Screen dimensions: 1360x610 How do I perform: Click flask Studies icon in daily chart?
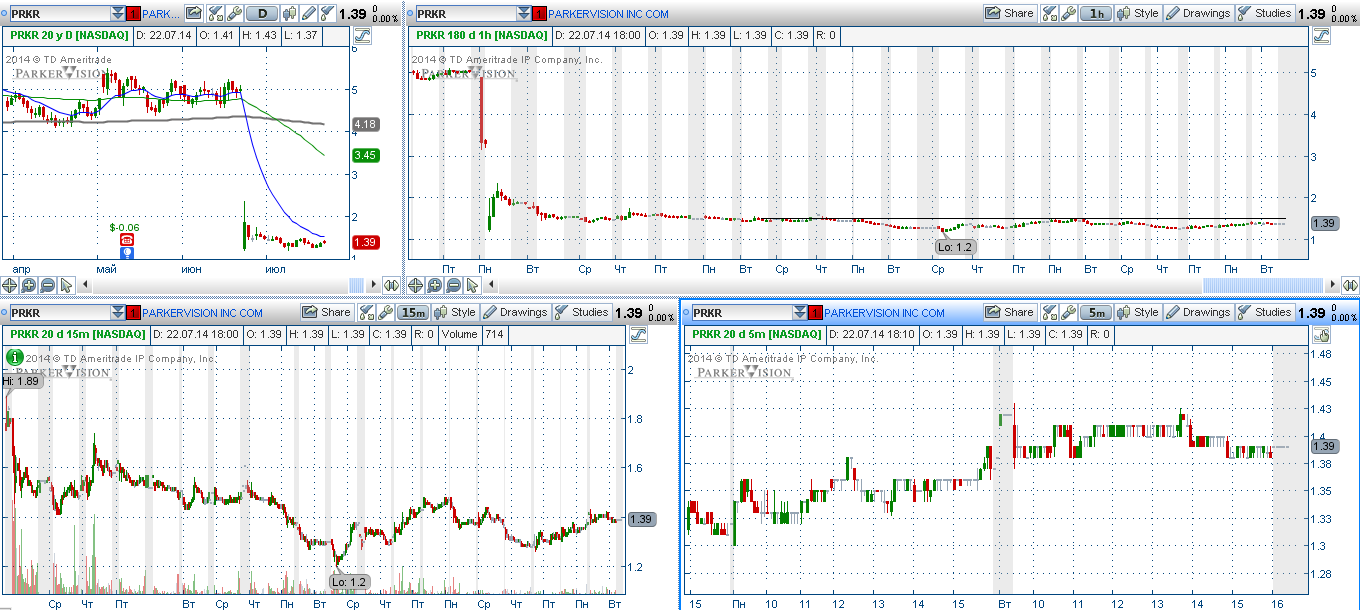327,14
